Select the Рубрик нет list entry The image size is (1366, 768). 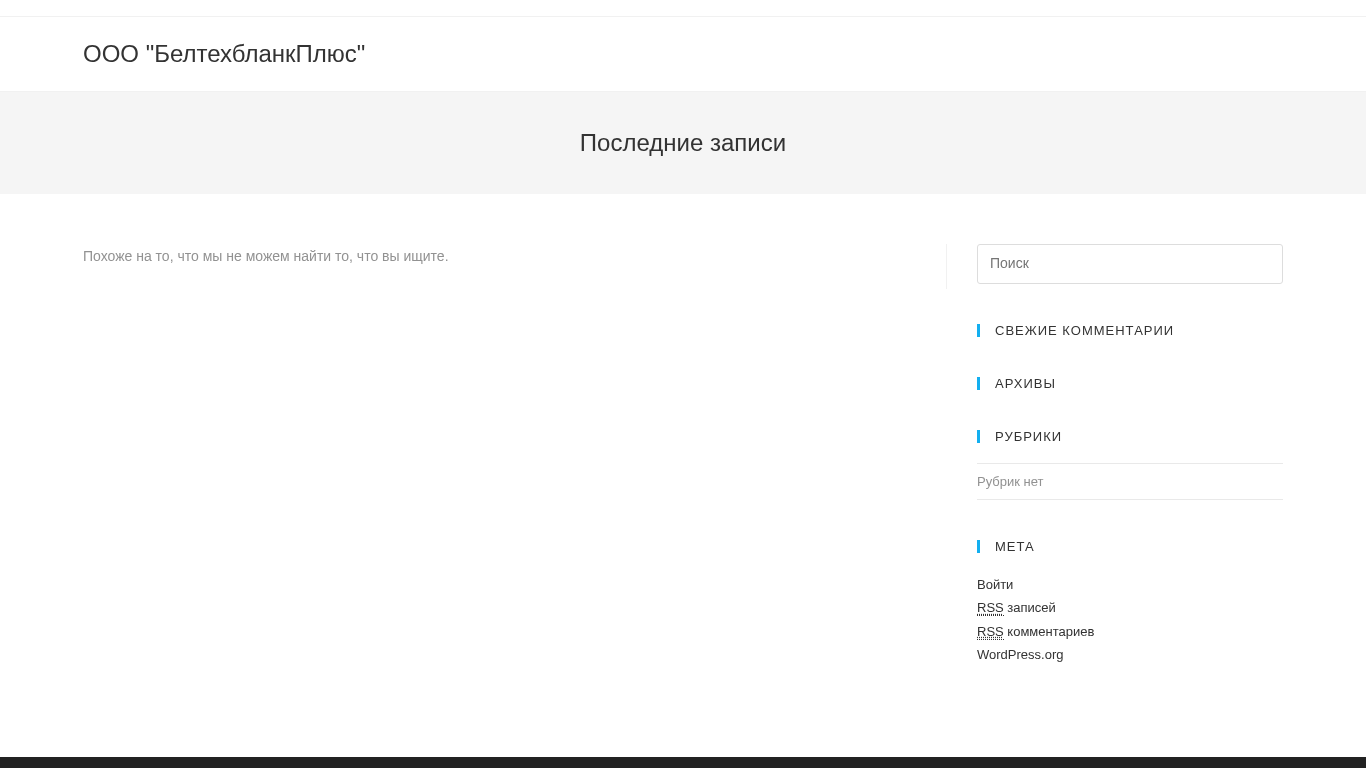[x=1010, y=482]
